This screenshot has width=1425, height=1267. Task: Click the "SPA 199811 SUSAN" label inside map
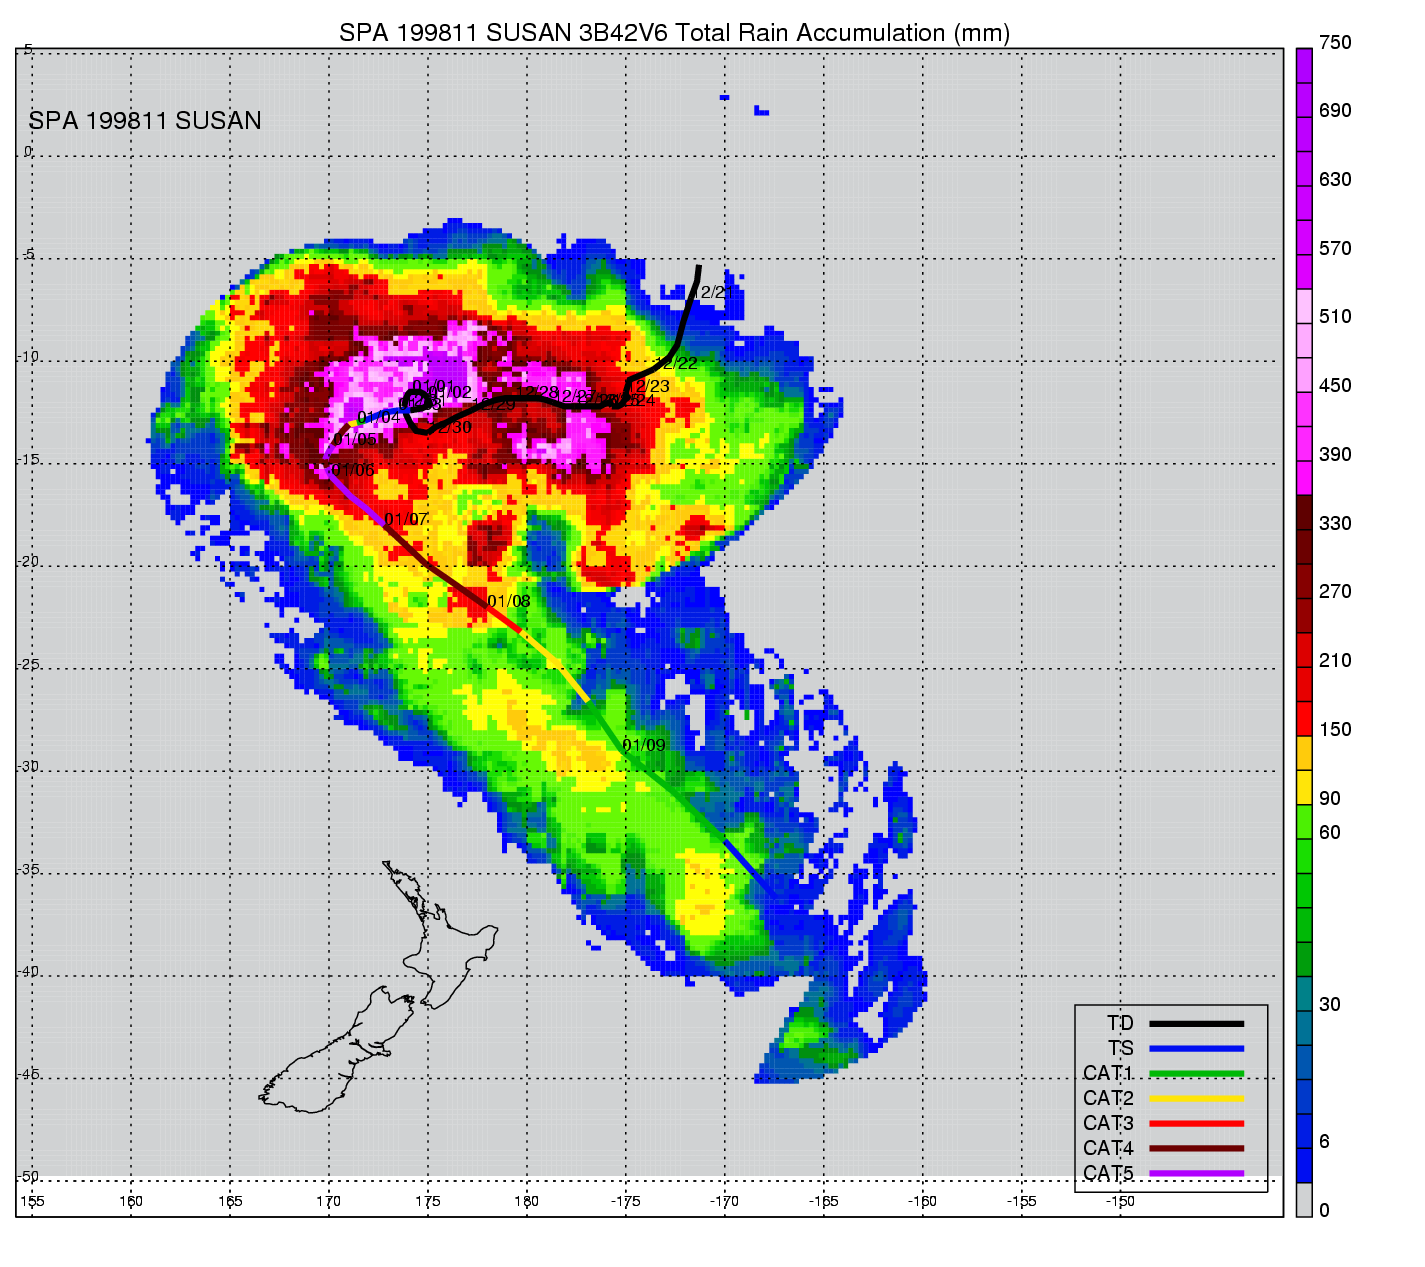coord(145,121)
